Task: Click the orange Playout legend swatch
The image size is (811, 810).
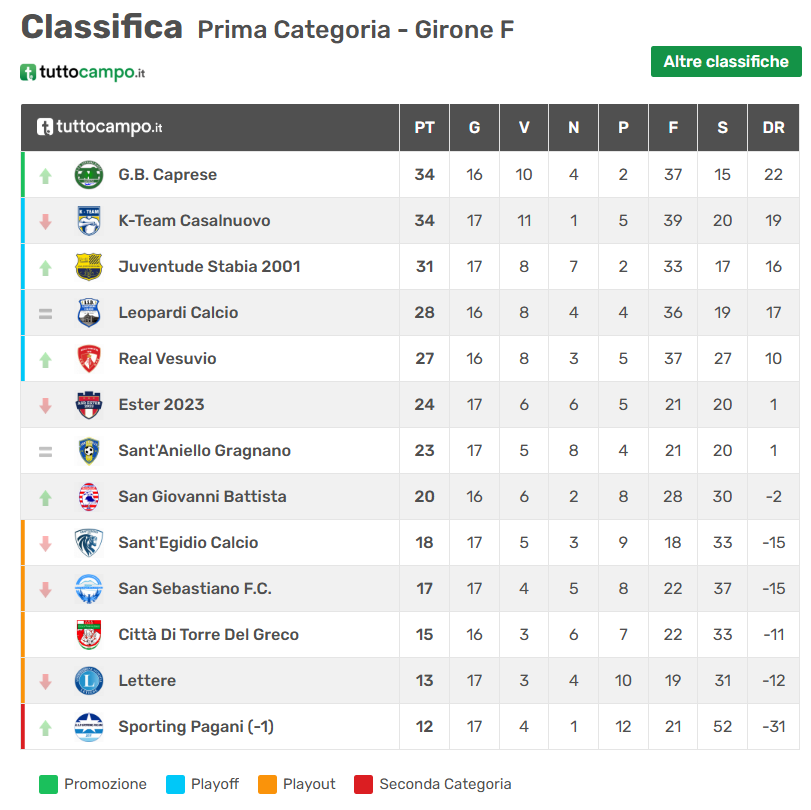Action: point(267,785)
